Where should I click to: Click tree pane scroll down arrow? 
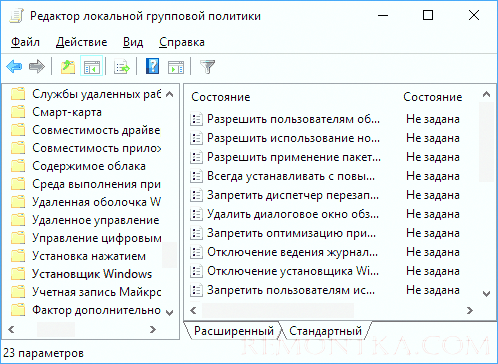pyautogui.click(x=170, y=313)
